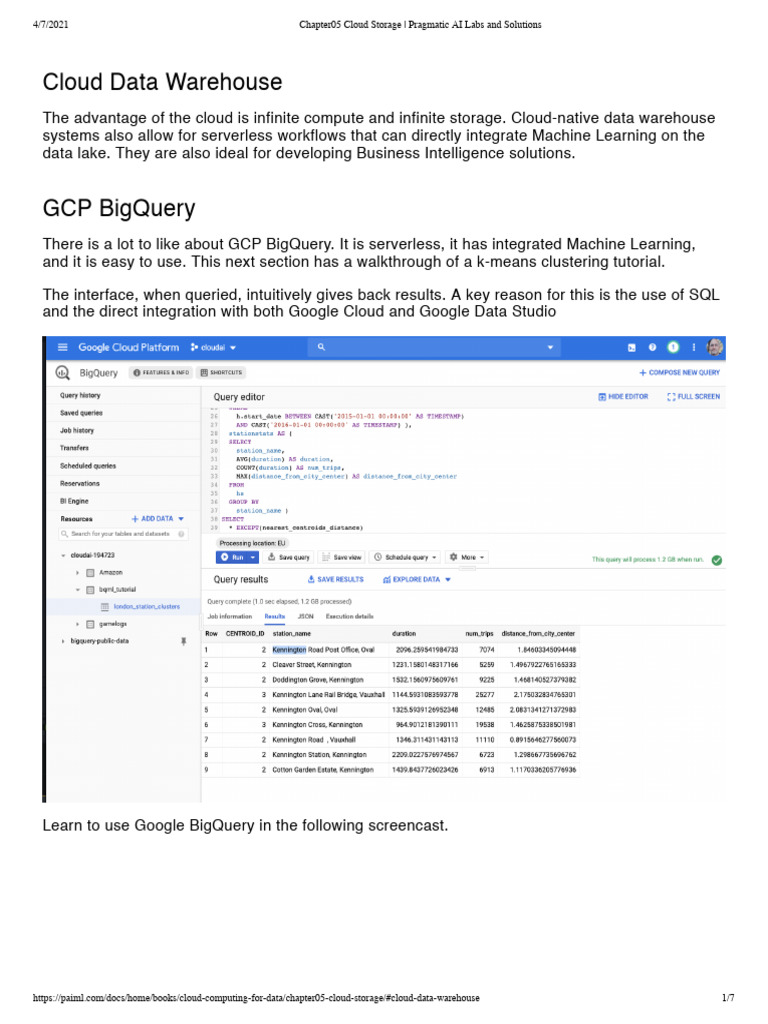This screenshot has width=768, height=1024.
Task: Click the green query validation checkmark
Action: pyautogui.click(x=716, y=560)
